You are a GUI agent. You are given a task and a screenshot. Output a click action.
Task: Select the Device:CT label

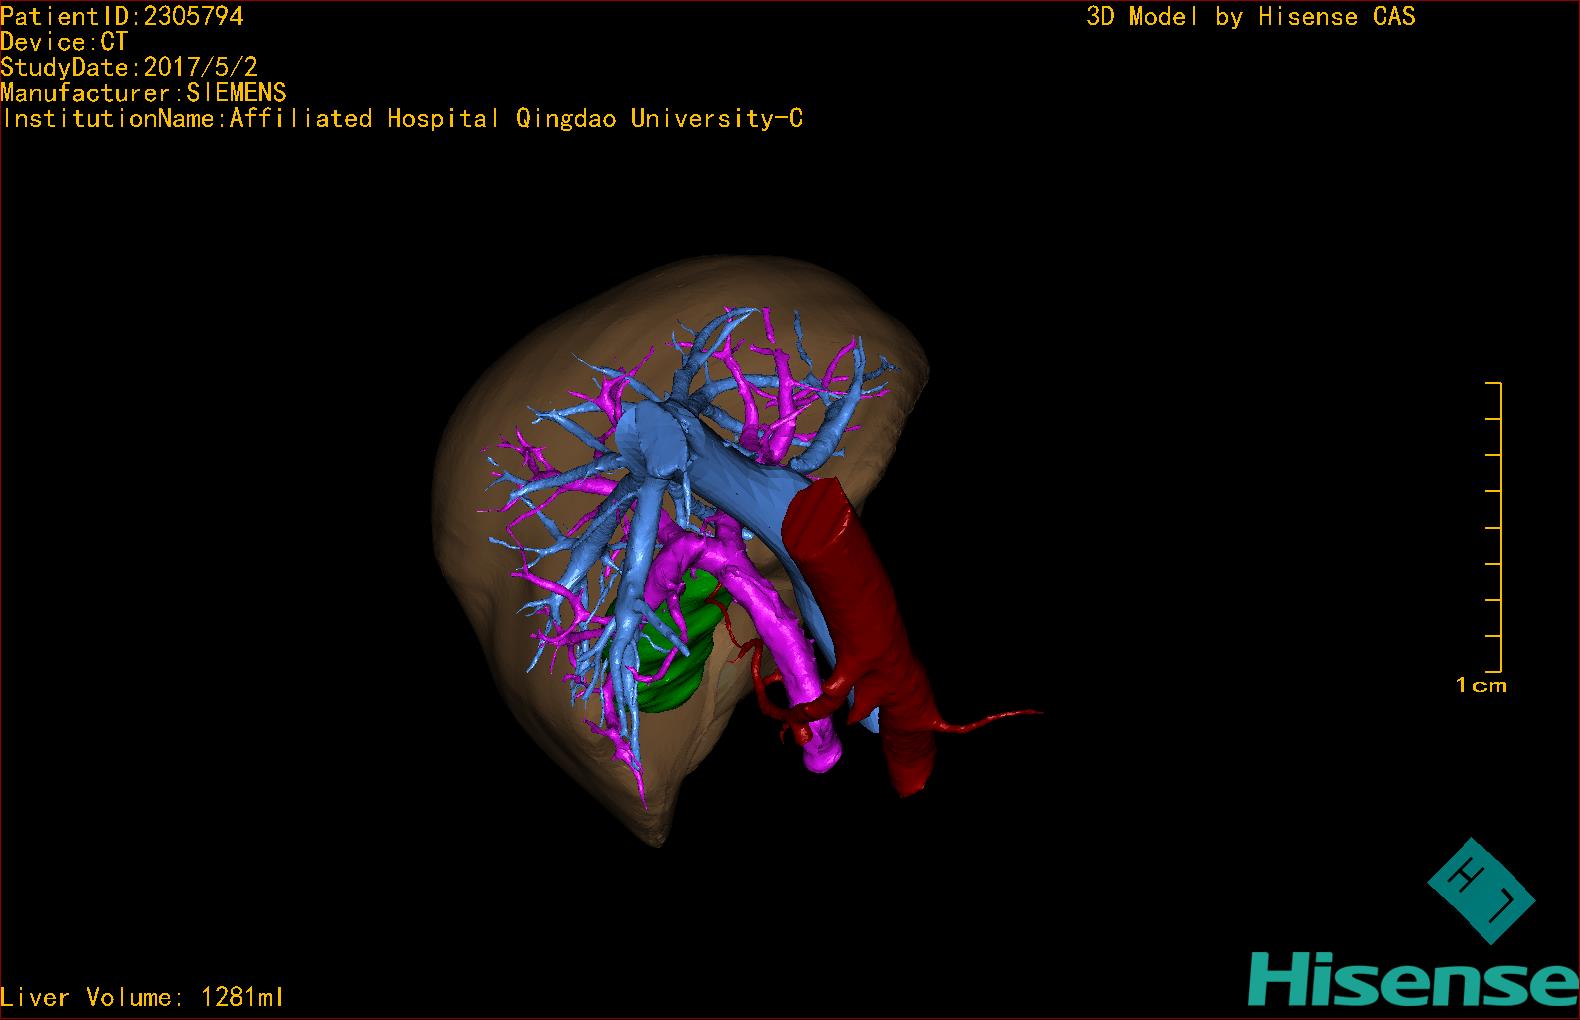point(64,42)
